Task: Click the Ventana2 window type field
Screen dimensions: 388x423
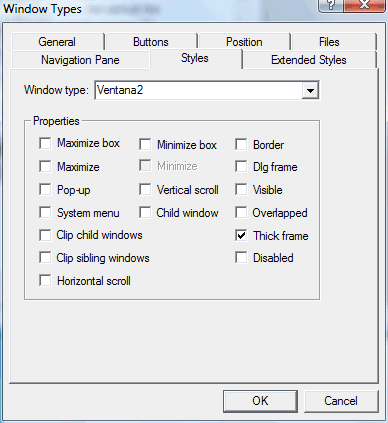Action: 199,90
